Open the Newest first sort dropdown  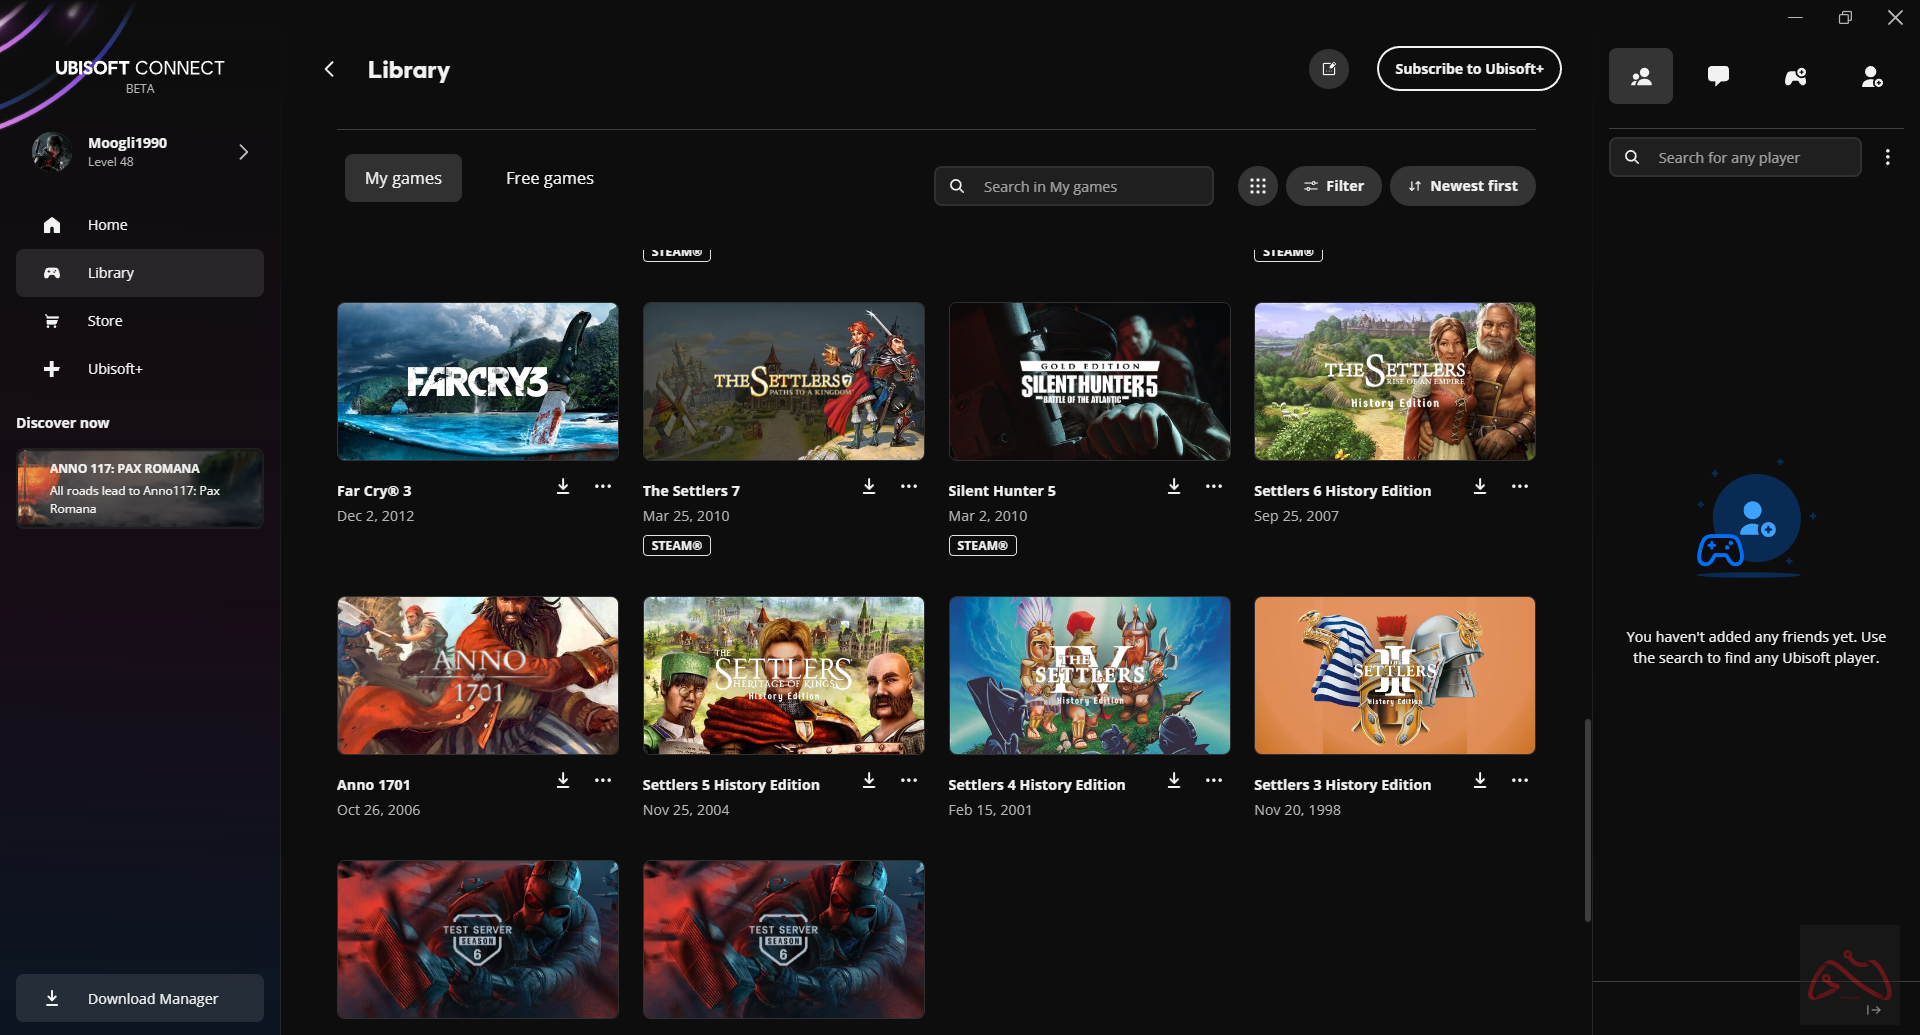1462,186
